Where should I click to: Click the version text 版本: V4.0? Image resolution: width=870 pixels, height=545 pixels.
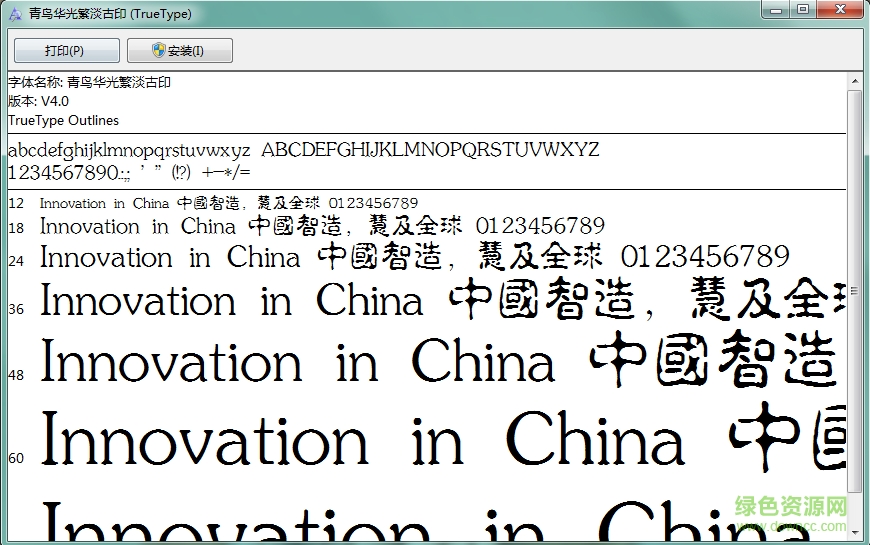point(39,101)
